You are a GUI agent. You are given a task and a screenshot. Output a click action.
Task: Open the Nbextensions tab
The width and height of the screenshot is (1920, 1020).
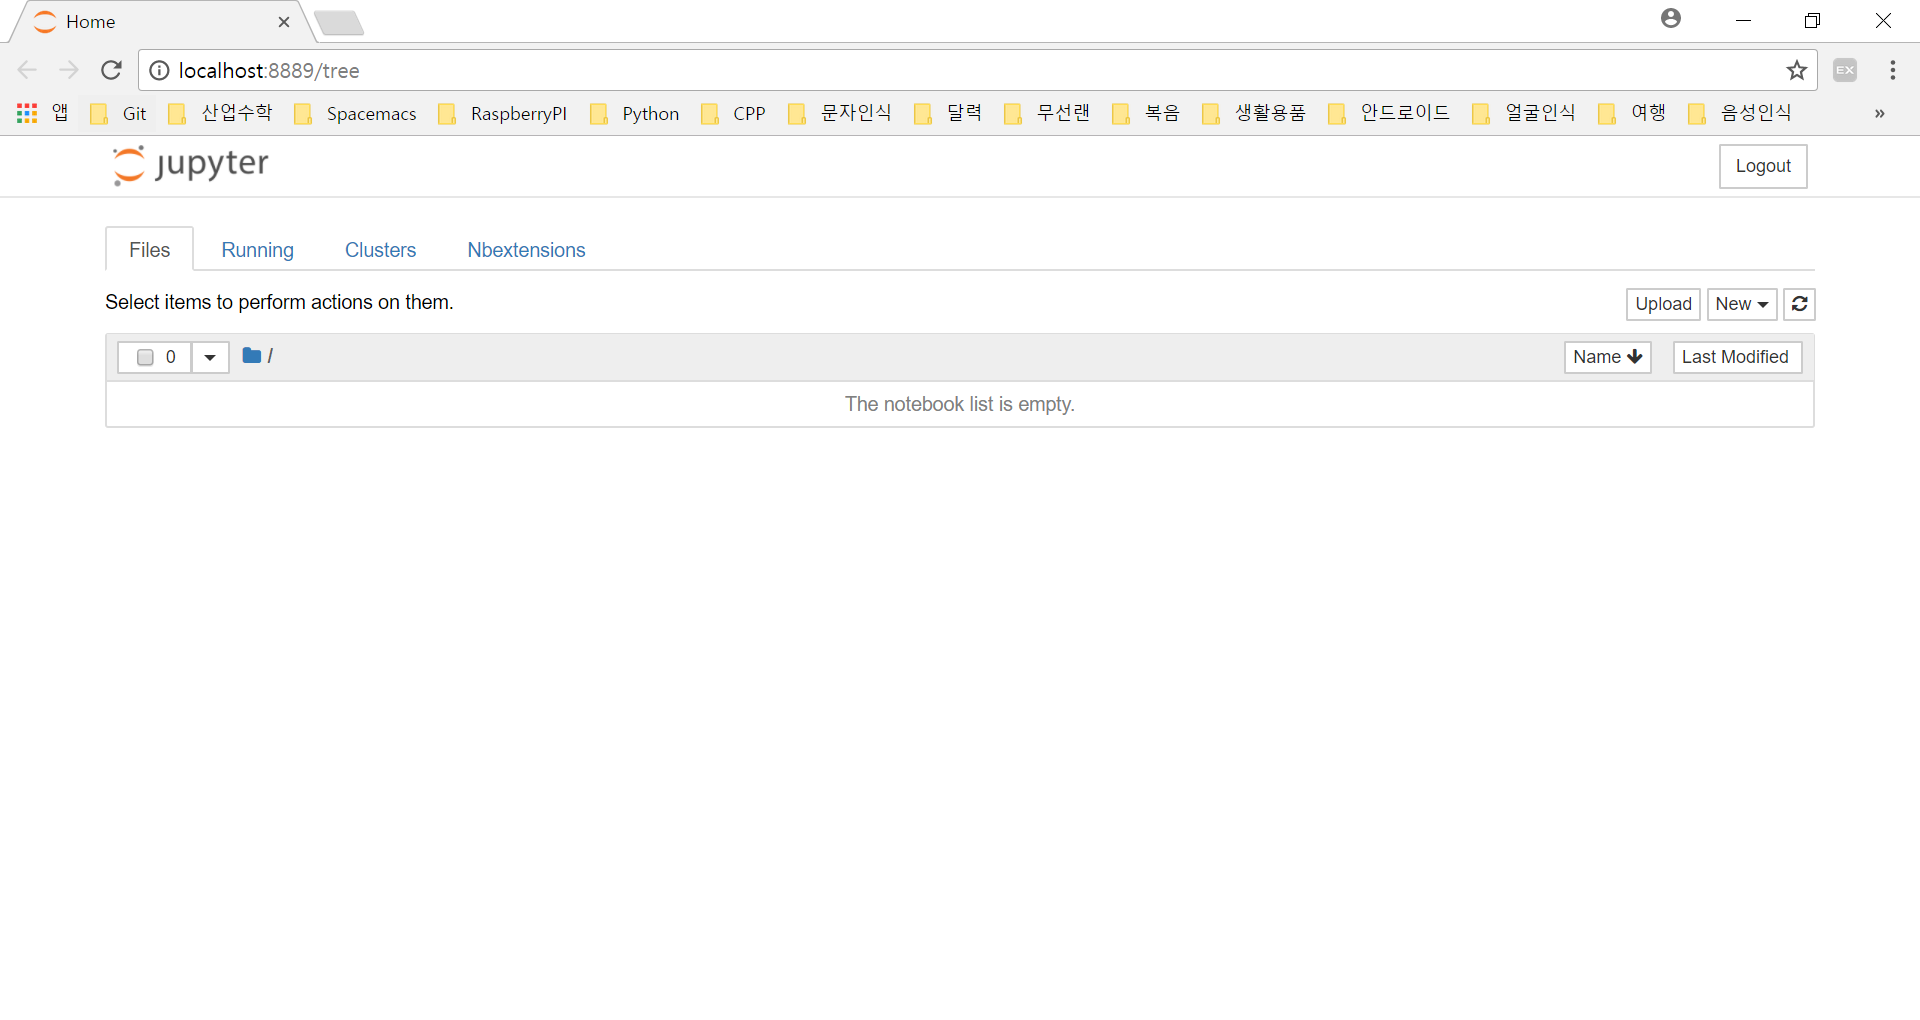526,250
